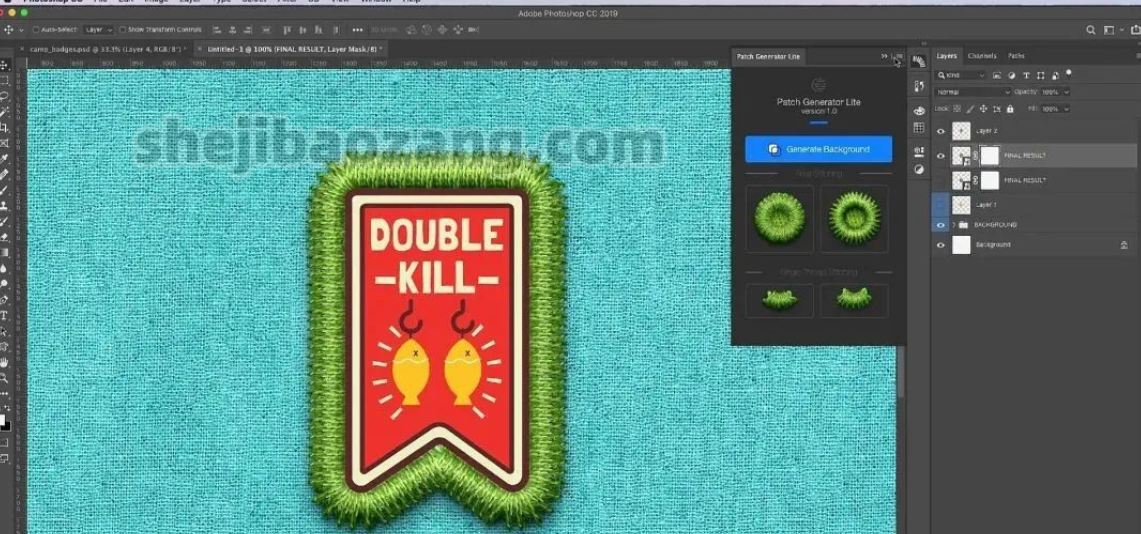The width and height of the screenshot is (1141, 534).
Task: Select the Brush tool
Action: 4,190
